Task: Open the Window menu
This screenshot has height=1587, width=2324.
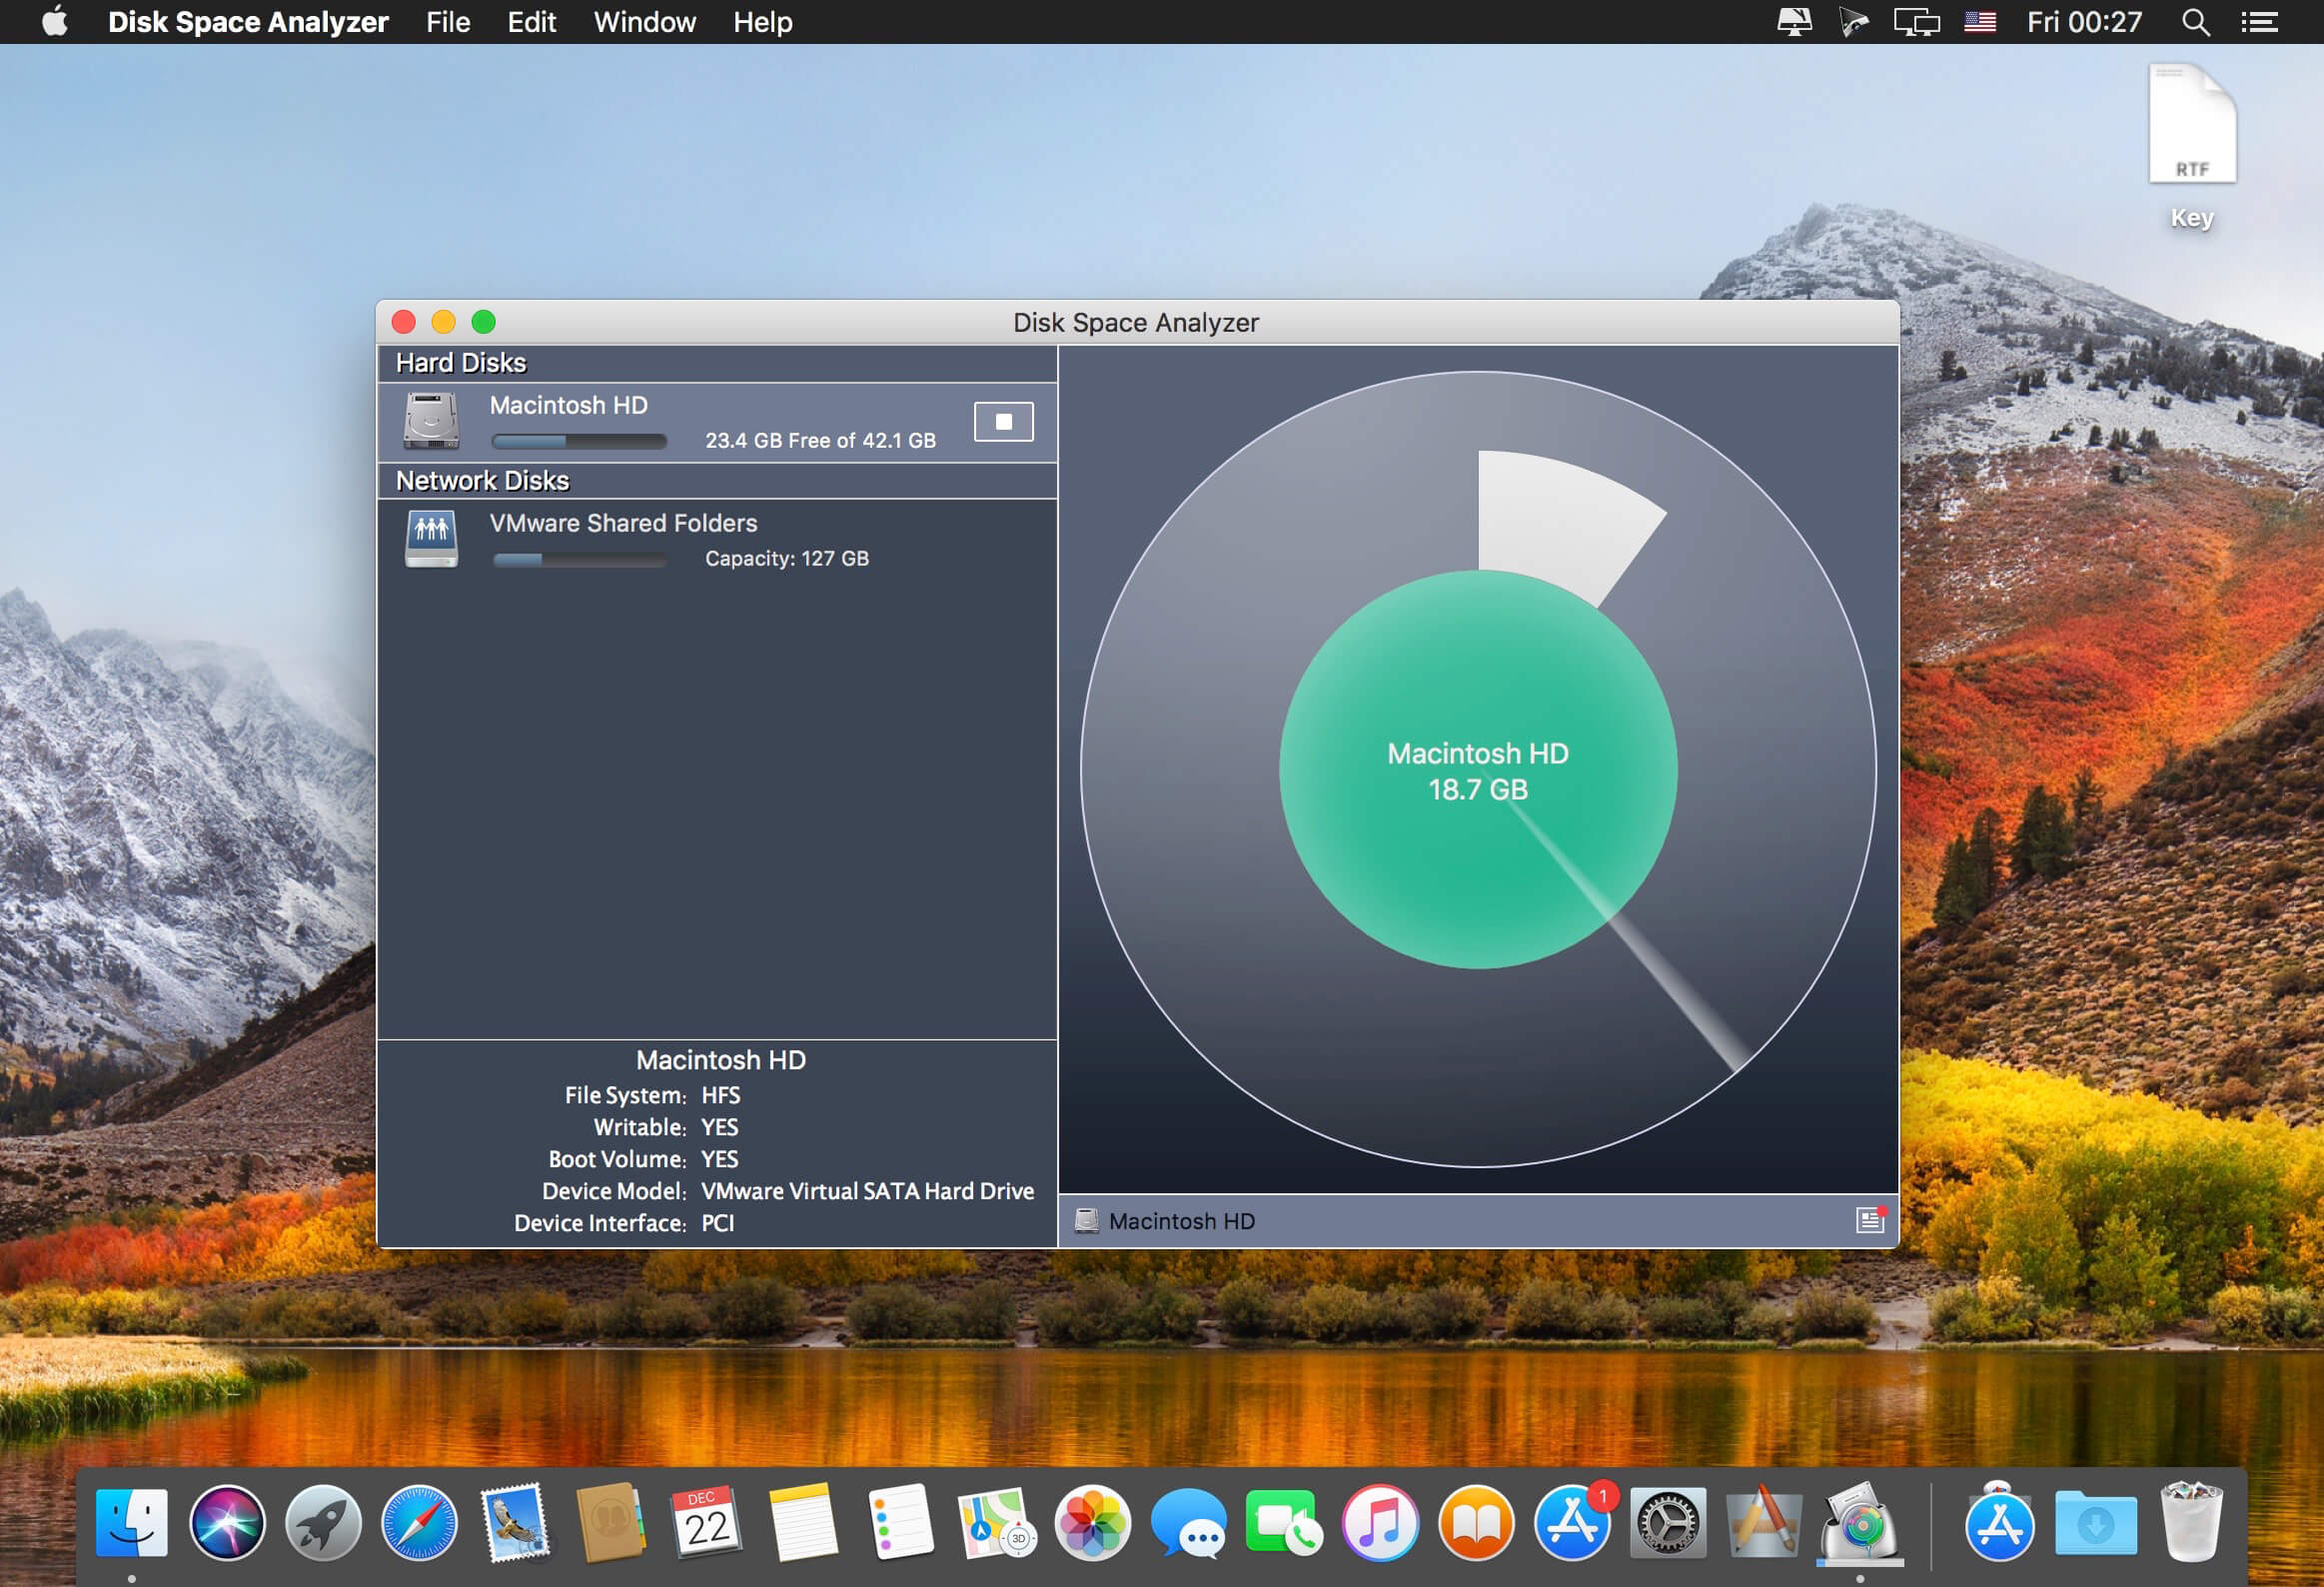Action: pyautogui.click(x=645, y=22)
